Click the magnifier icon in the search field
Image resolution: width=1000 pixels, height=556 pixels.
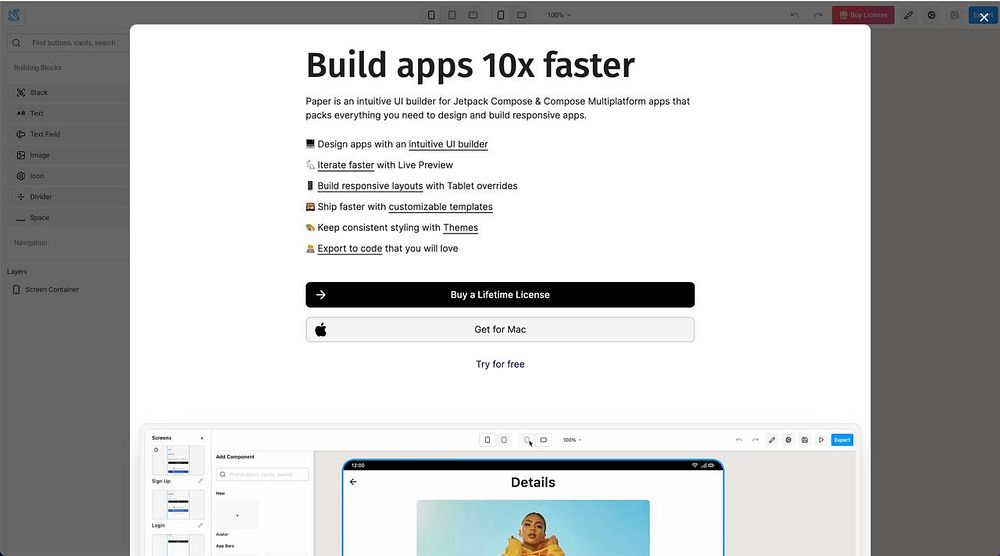17,43
